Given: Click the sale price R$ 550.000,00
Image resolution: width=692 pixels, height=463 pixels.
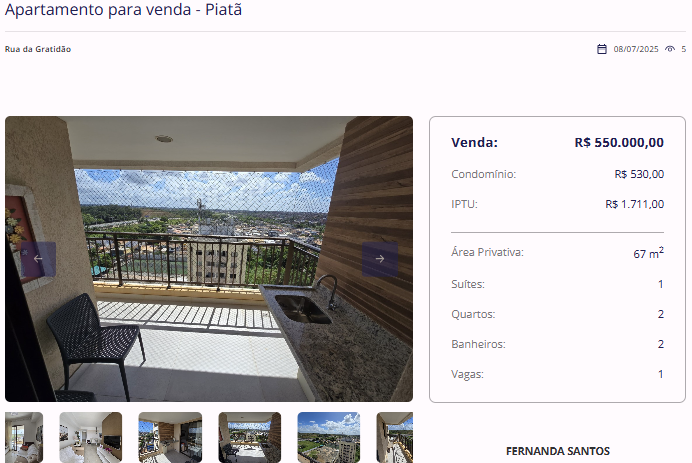Looking at the screenshot, I should point(619,143).
